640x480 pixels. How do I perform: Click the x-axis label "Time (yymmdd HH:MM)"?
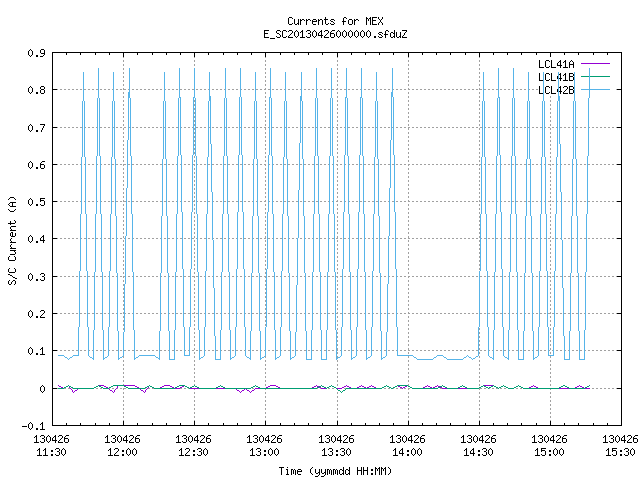point(335,471)
